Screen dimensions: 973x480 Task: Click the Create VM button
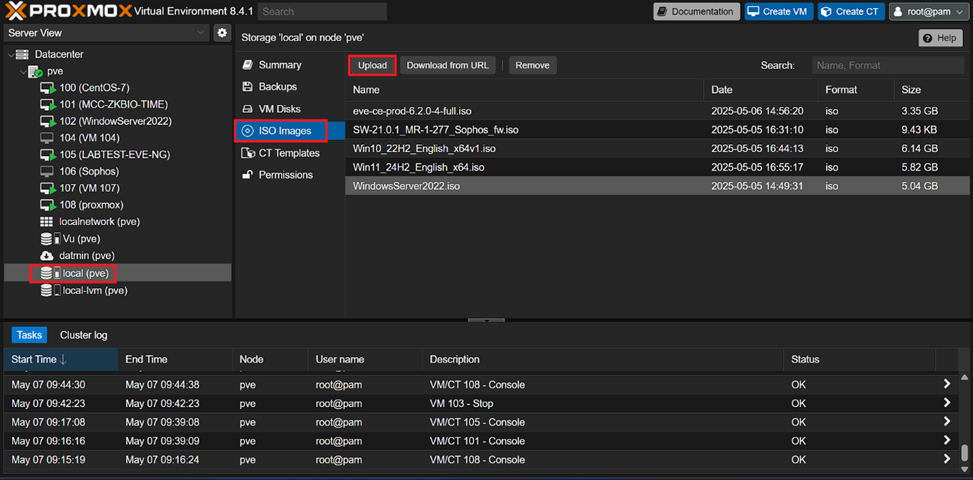click(777, 12)
